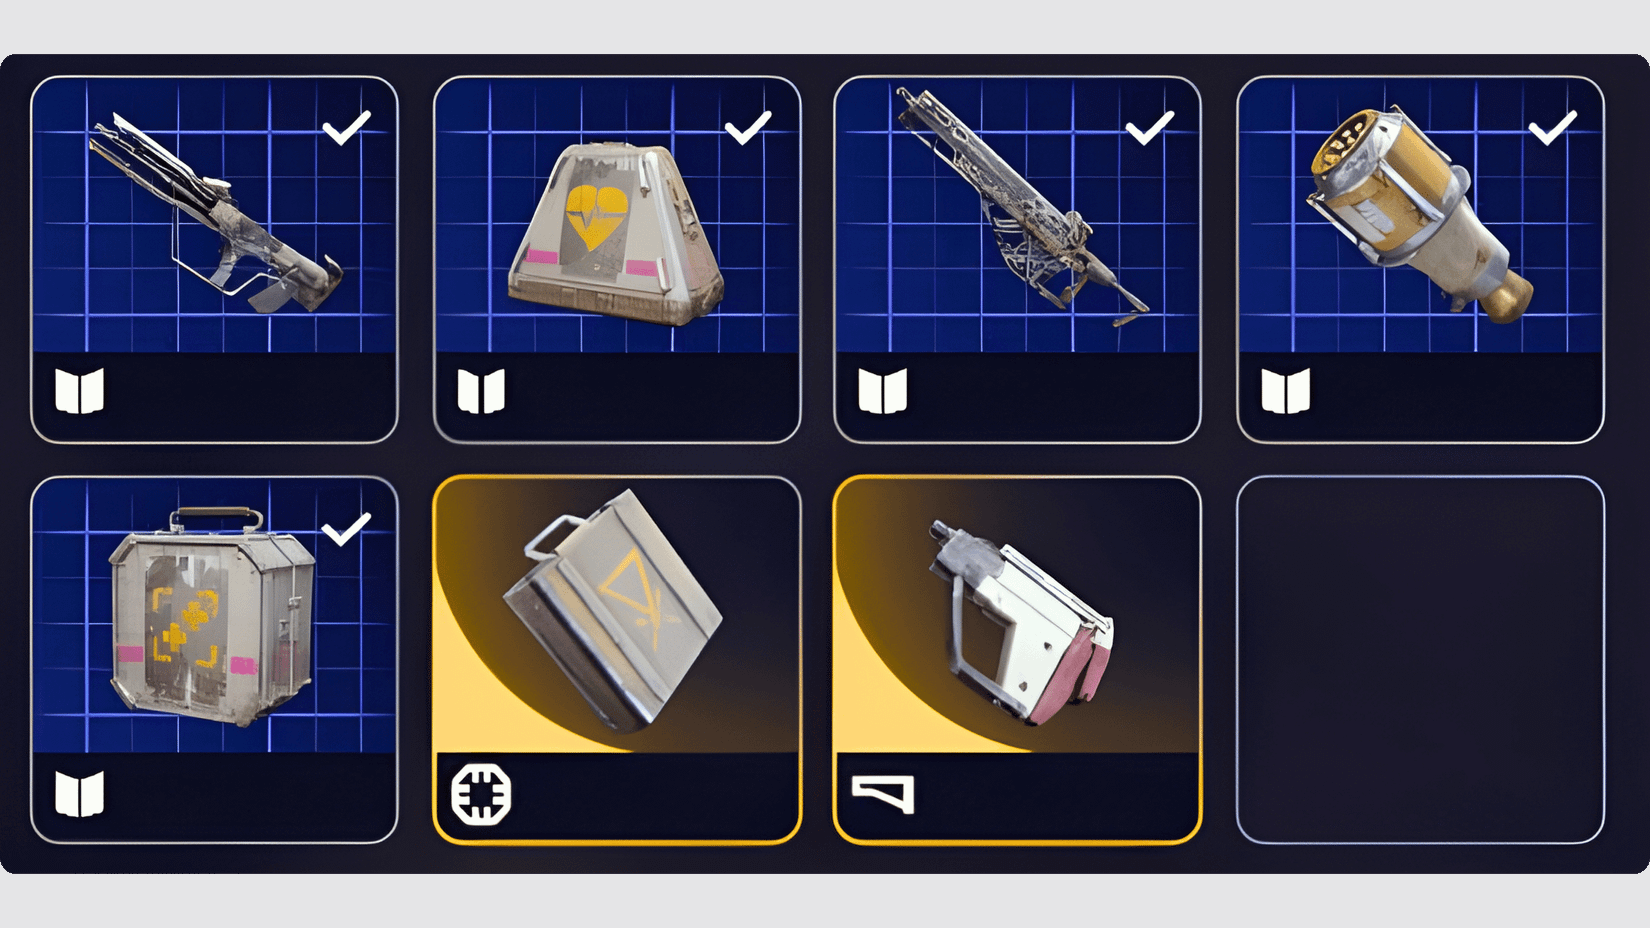Toggle the checkmark on the gold canister card
1650x928 pixels.
[x=1553, y=127]
